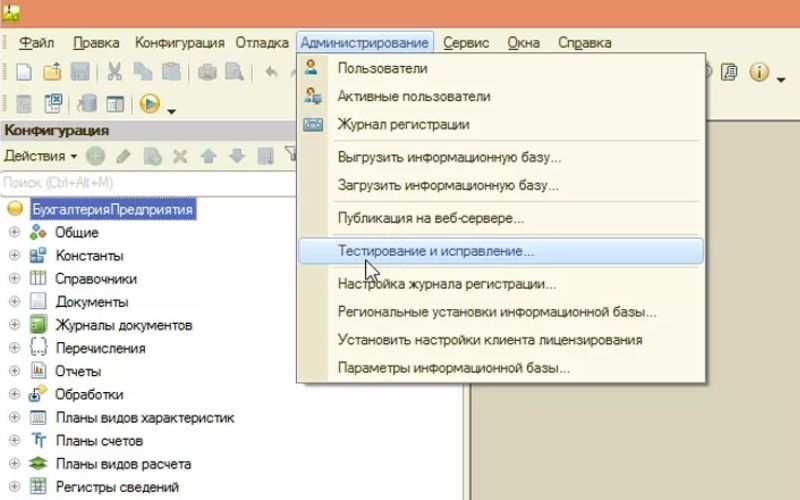The height and width of the screenshot is (500, 800).
Task: Choose Публикация на веб-сервере
Action: [501, 218]
